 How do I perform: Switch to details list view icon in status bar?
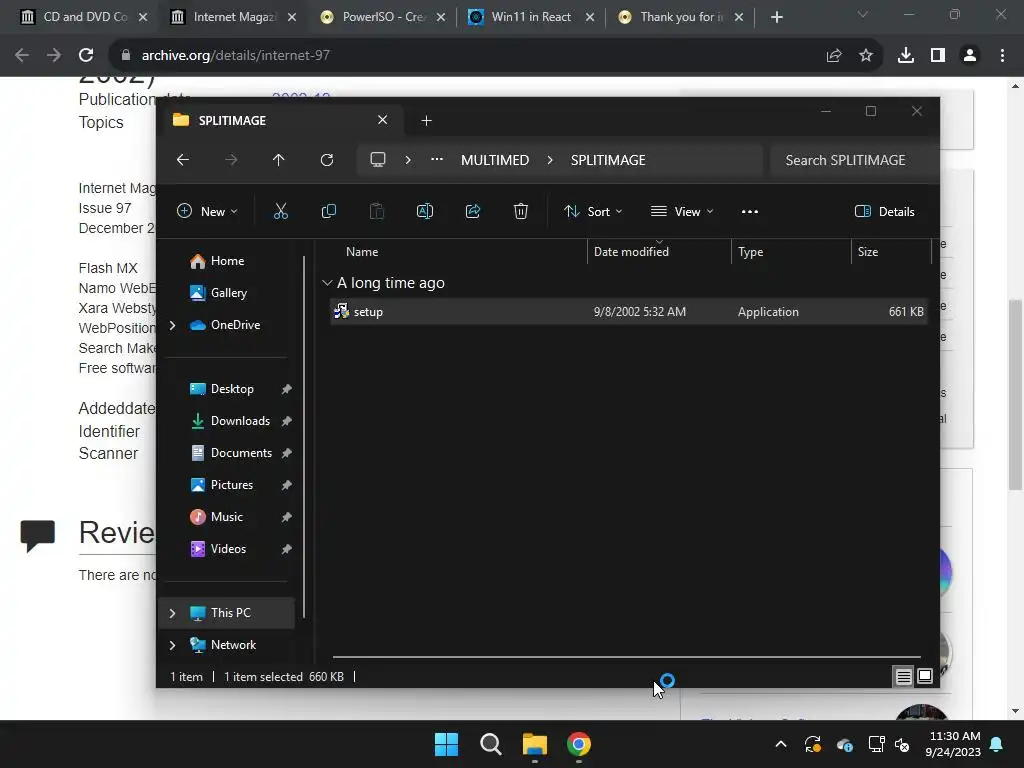coord(903,677)
